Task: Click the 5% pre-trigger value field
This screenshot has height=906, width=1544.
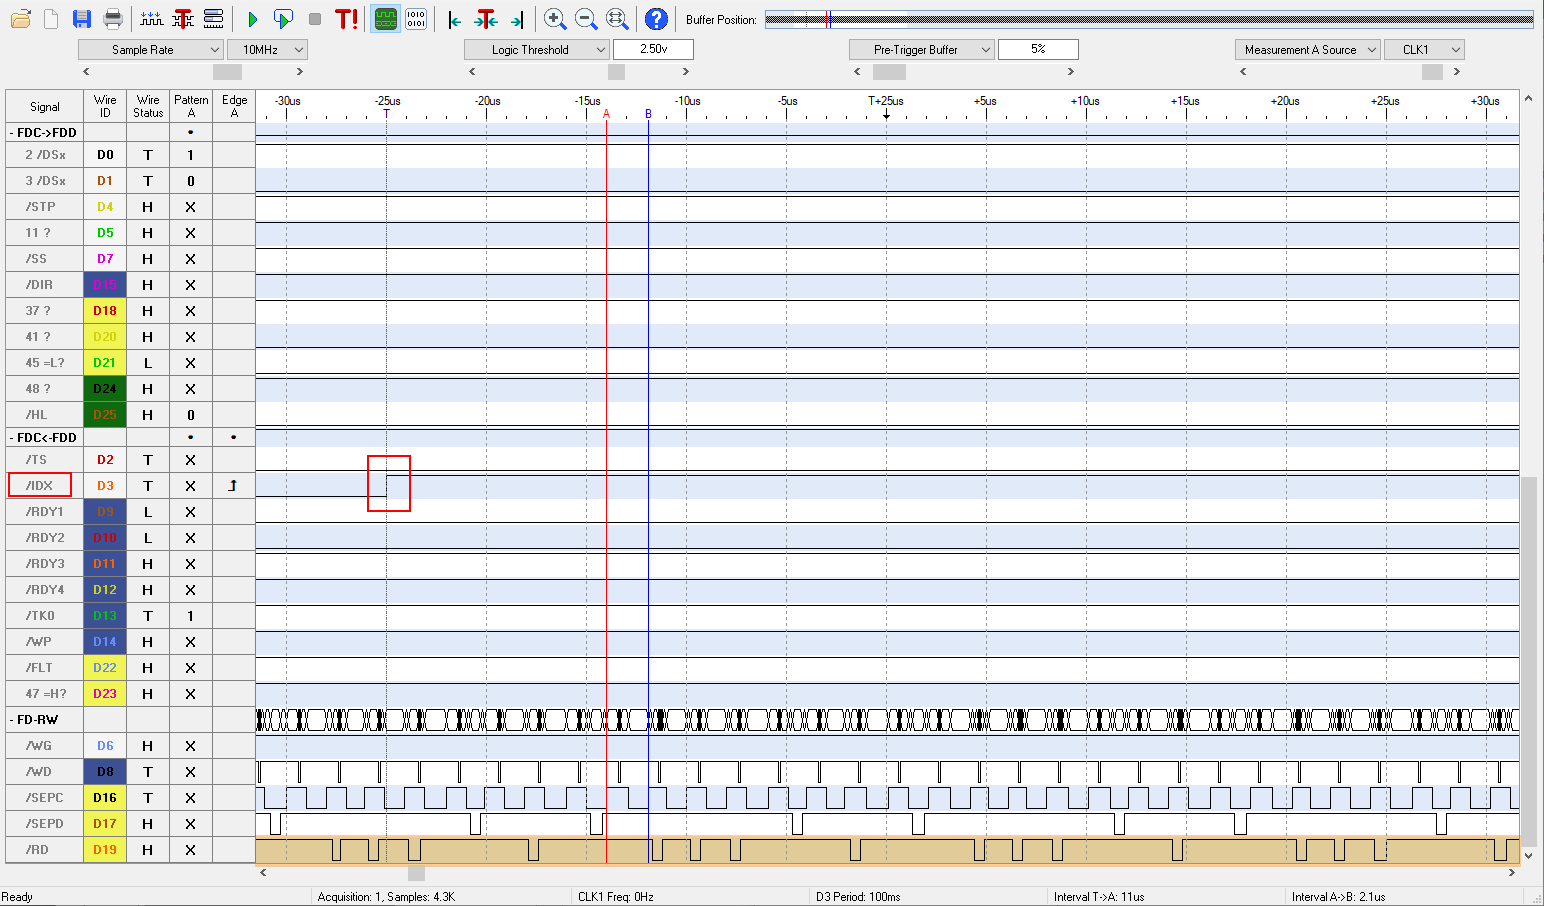Action: click(1038, 49)
